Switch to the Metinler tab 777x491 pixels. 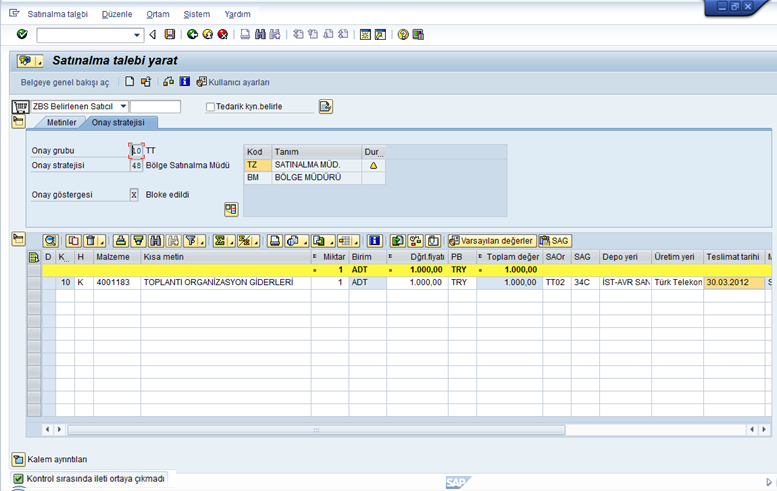tap(62, 122)
